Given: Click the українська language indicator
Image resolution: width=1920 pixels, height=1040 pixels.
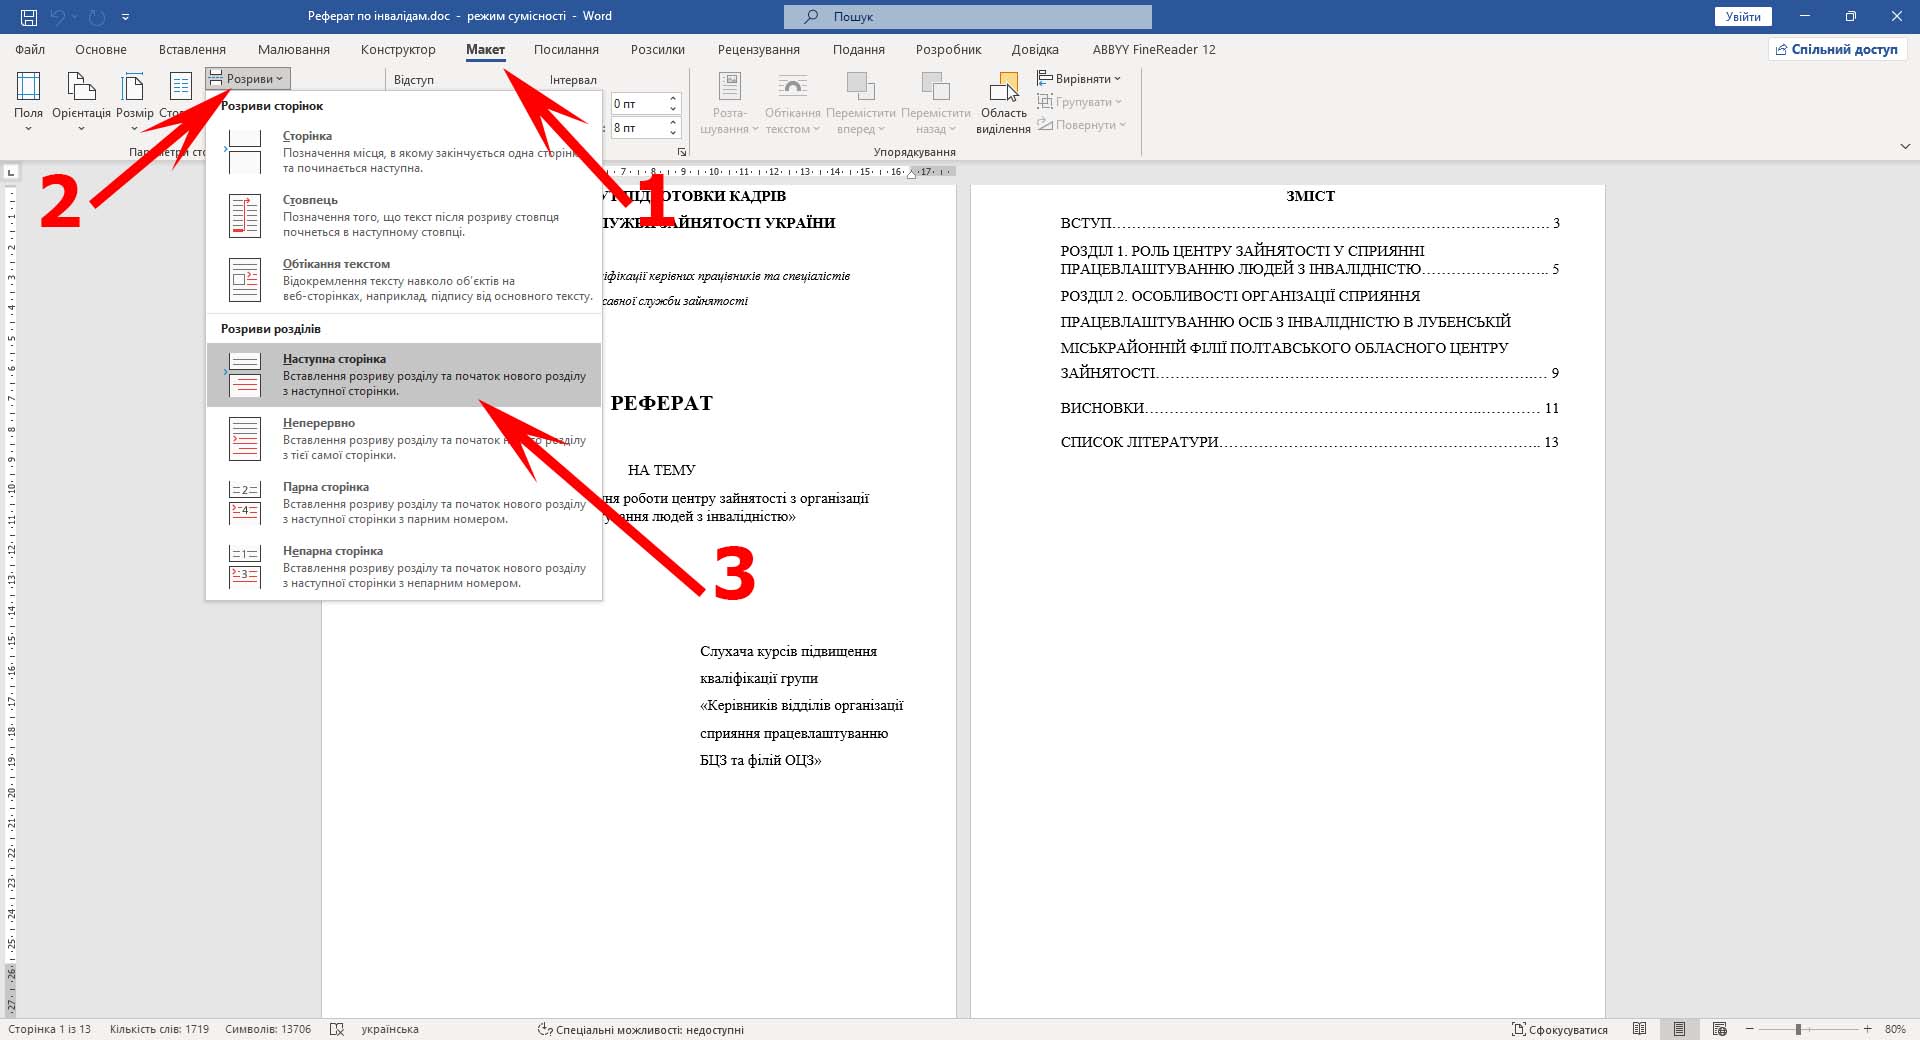Looking at the screenshot, I should pos(390,1029).
